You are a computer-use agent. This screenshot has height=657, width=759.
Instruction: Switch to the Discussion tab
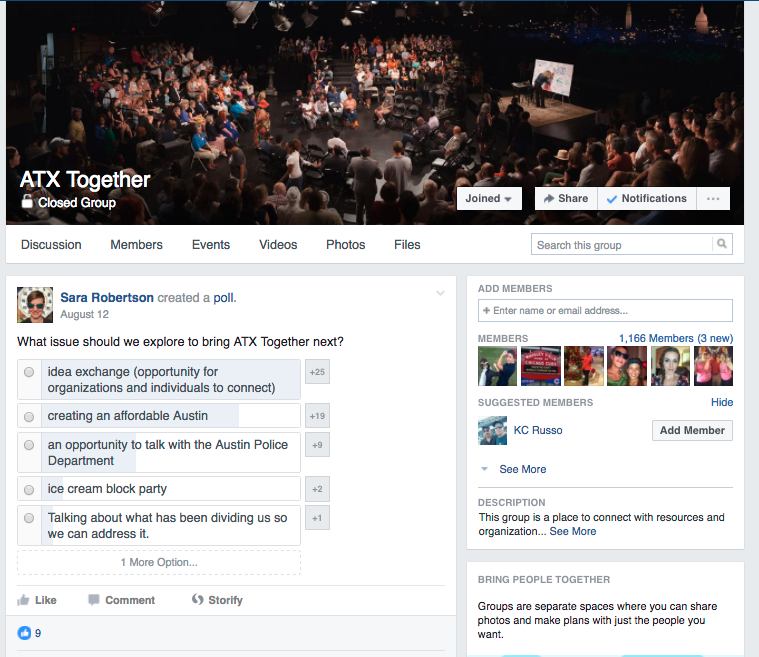[51, 244]
